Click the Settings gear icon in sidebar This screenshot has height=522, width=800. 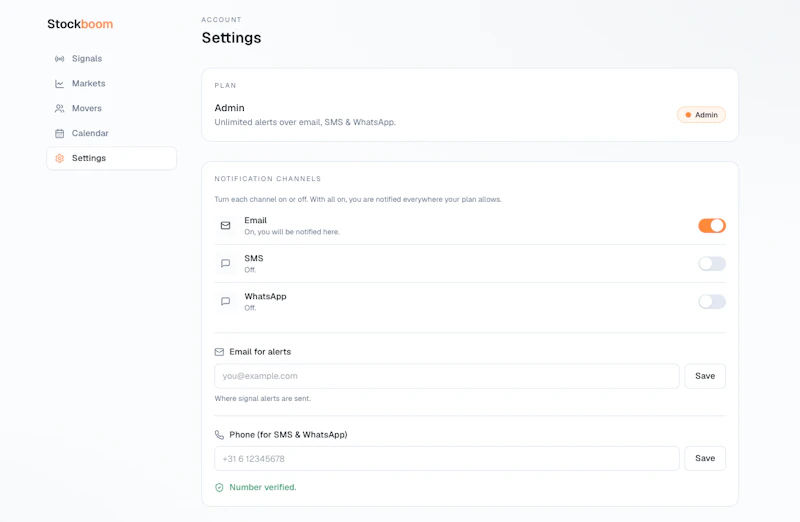(60, 158)
